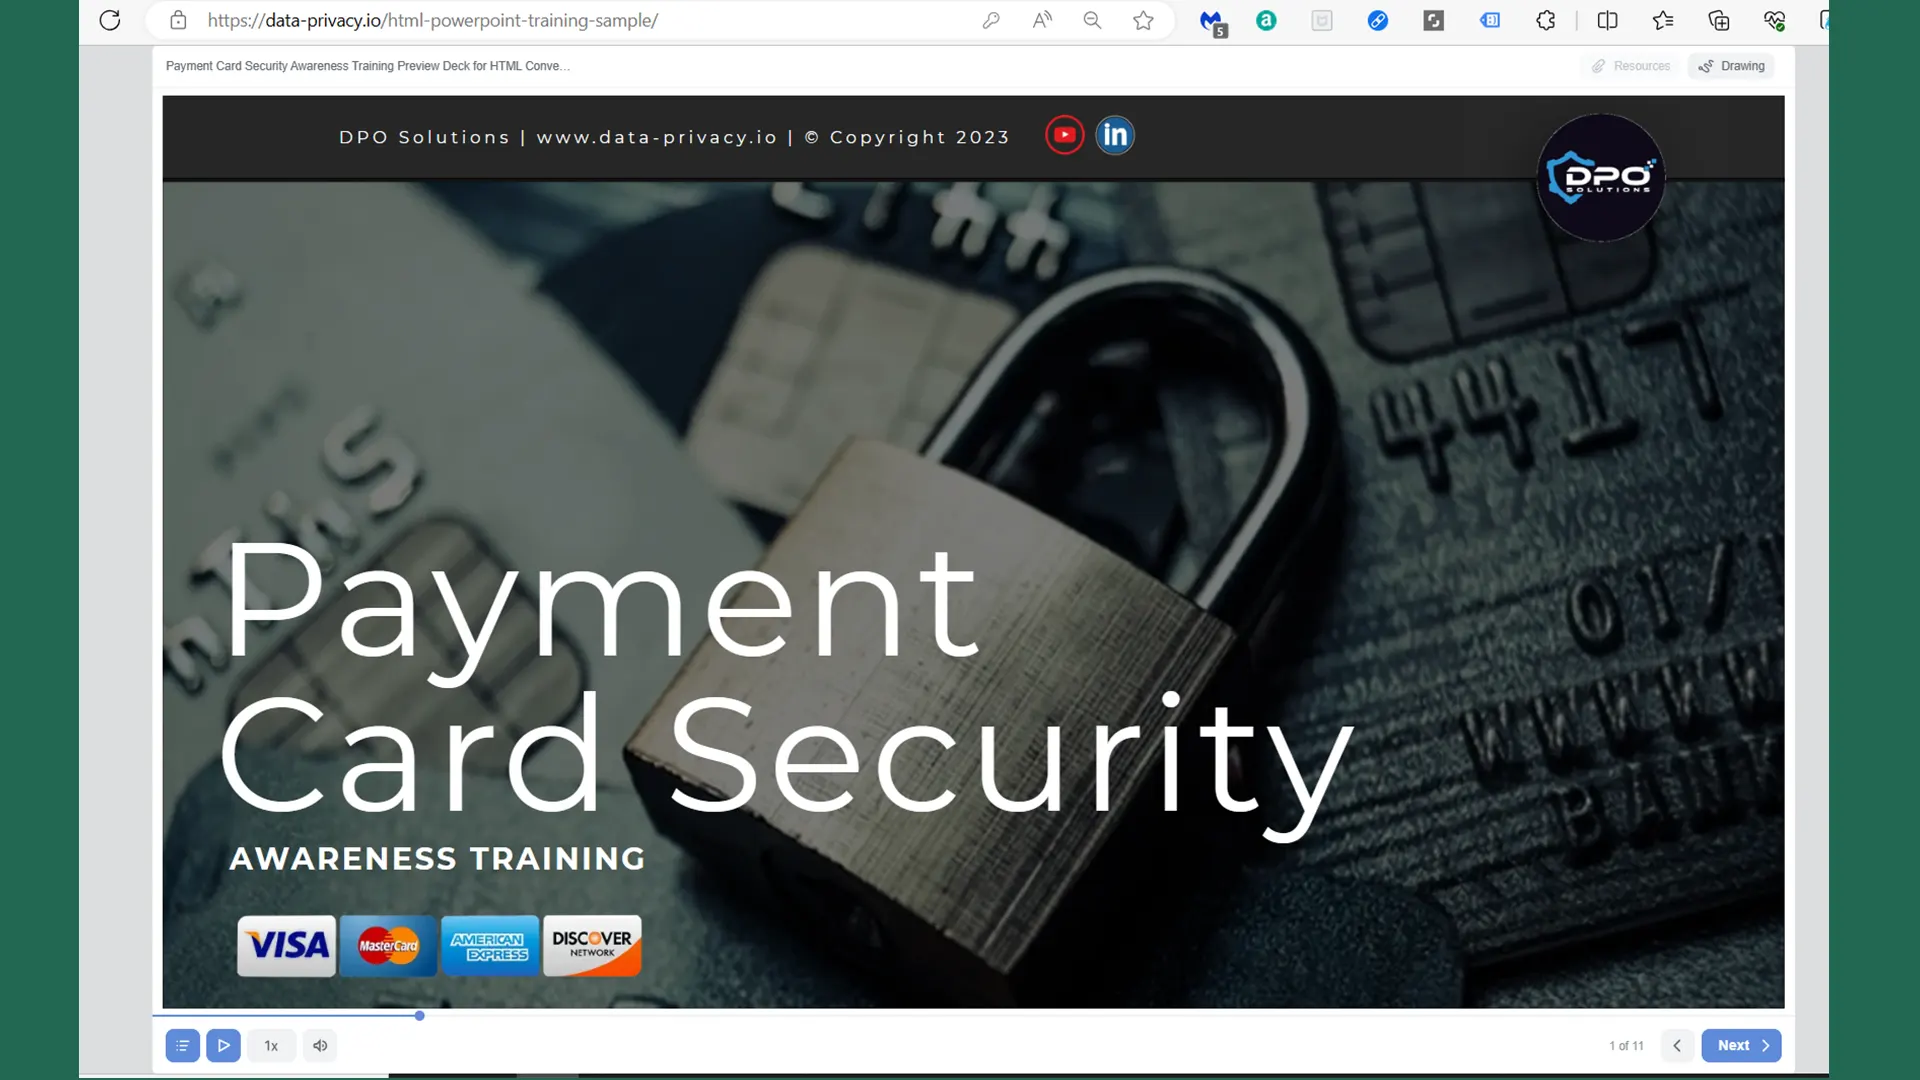Drag the progress bar slider forward
The width and height of the screenshot is (1920, 1080).
(419, 1015)
